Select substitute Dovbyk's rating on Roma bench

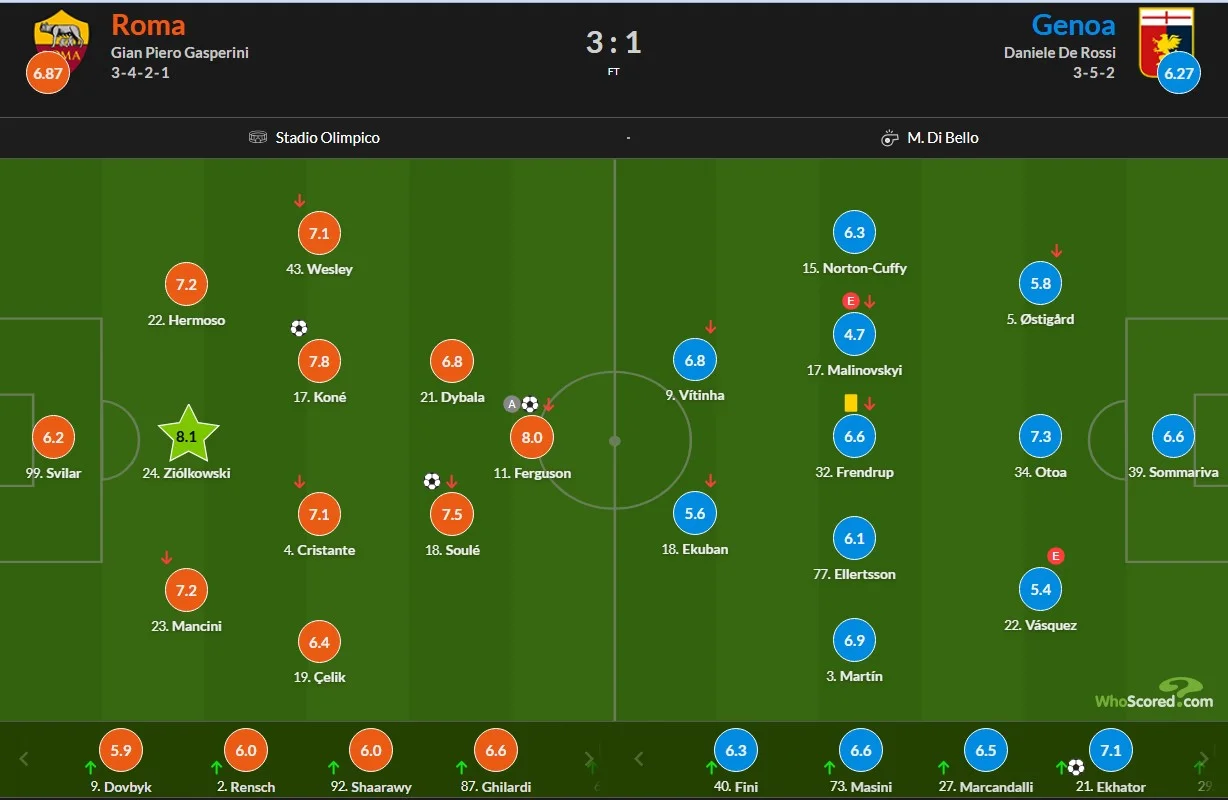click(121, 750)
